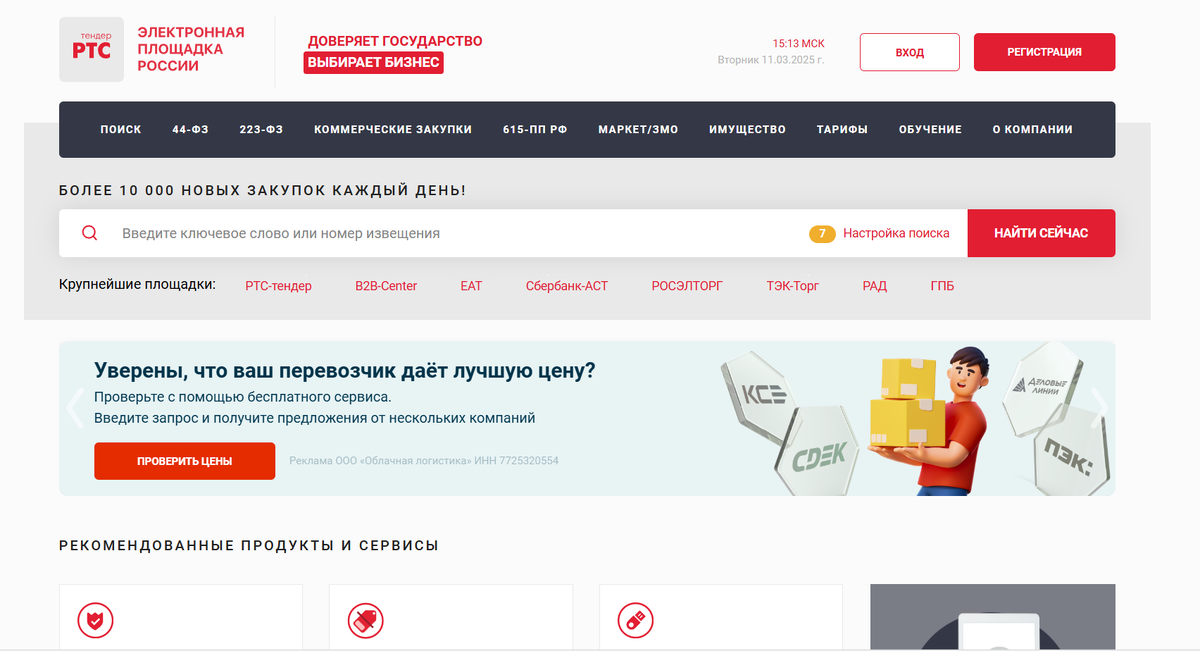Screen dimensions: 1200x651
Task: Click РЕКОМЕНДОВАННЫЕ ПРОДУКТЫ И СЕРВИСЫ heading
Action: (x=249, y=546)
